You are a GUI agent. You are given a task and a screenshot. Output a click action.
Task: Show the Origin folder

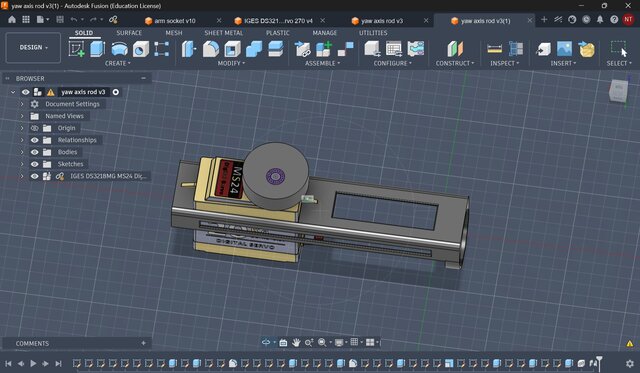click(35, 128)
